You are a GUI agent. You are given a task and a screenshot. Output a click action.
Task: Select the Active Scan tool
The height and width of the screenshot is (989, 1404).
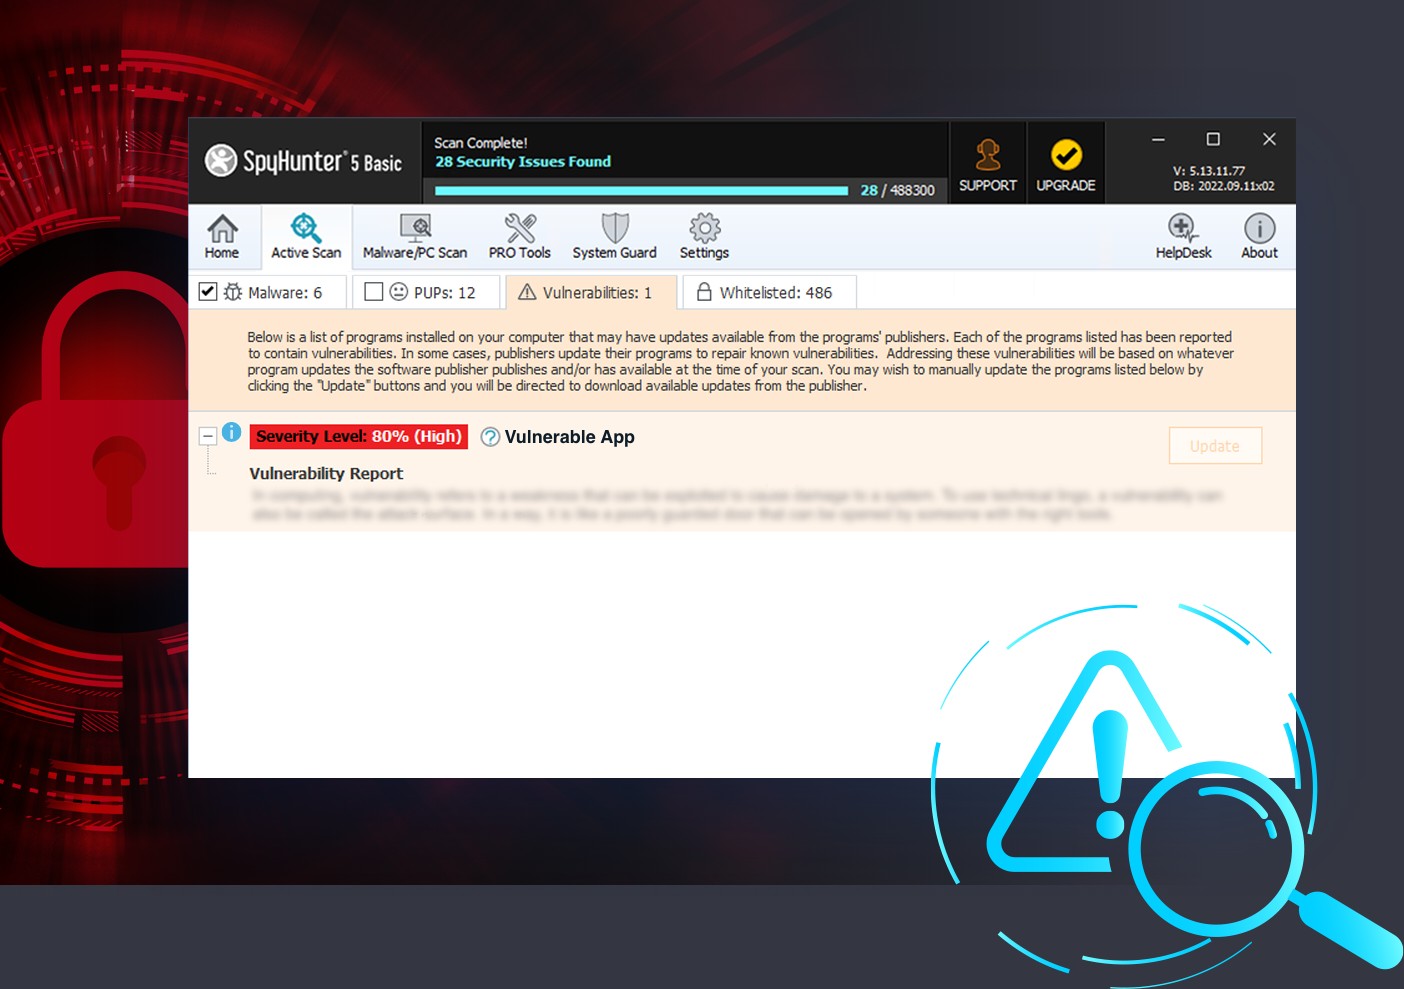(x=305, y=236)
